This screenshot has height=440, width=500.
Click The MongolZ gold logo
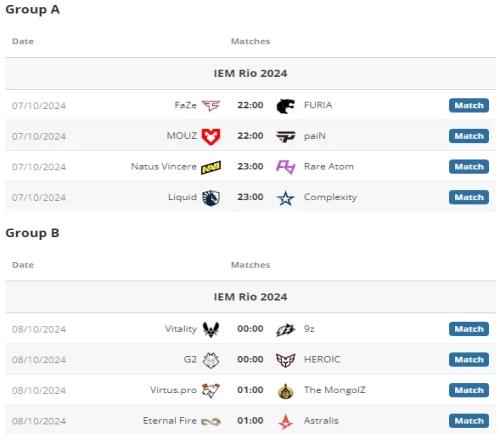pos(286,391)
